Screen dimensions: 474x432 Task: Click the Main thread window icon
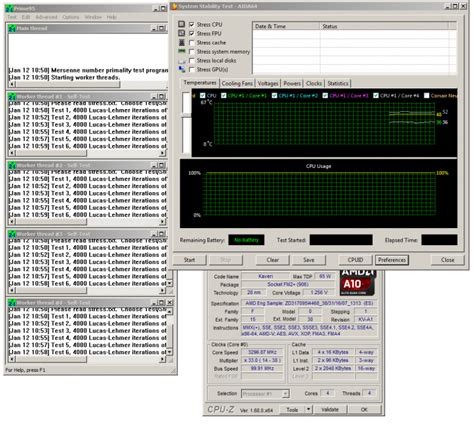coord(12,29)
